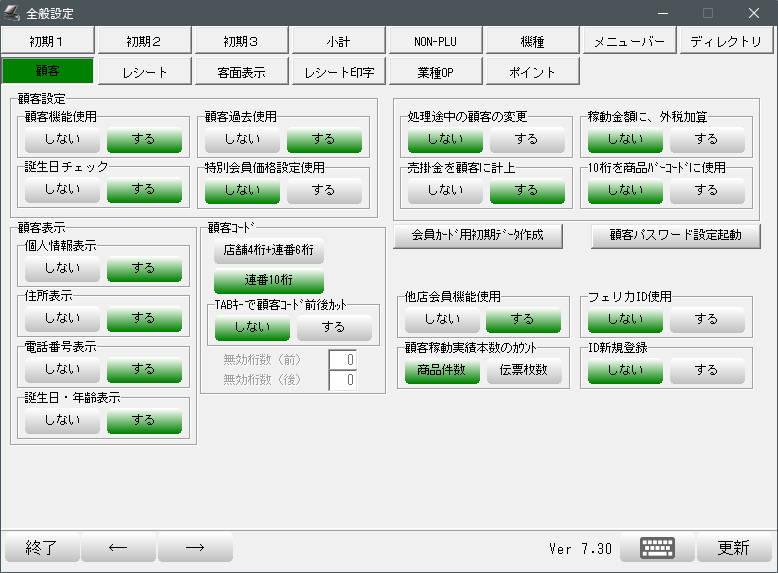The height and width of the screenshot is (573, 778).
Task: Set 顧客機能使用 to しない
Action: point(62,139)
